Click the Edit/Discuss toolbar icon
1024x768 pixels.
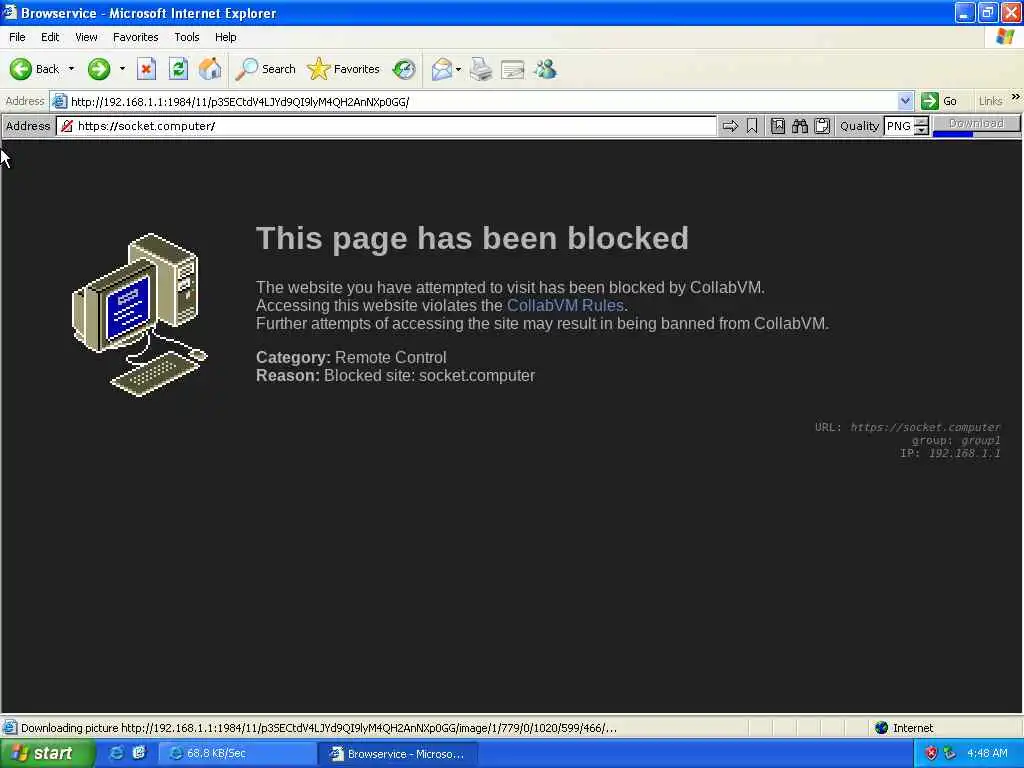point(513,69)
